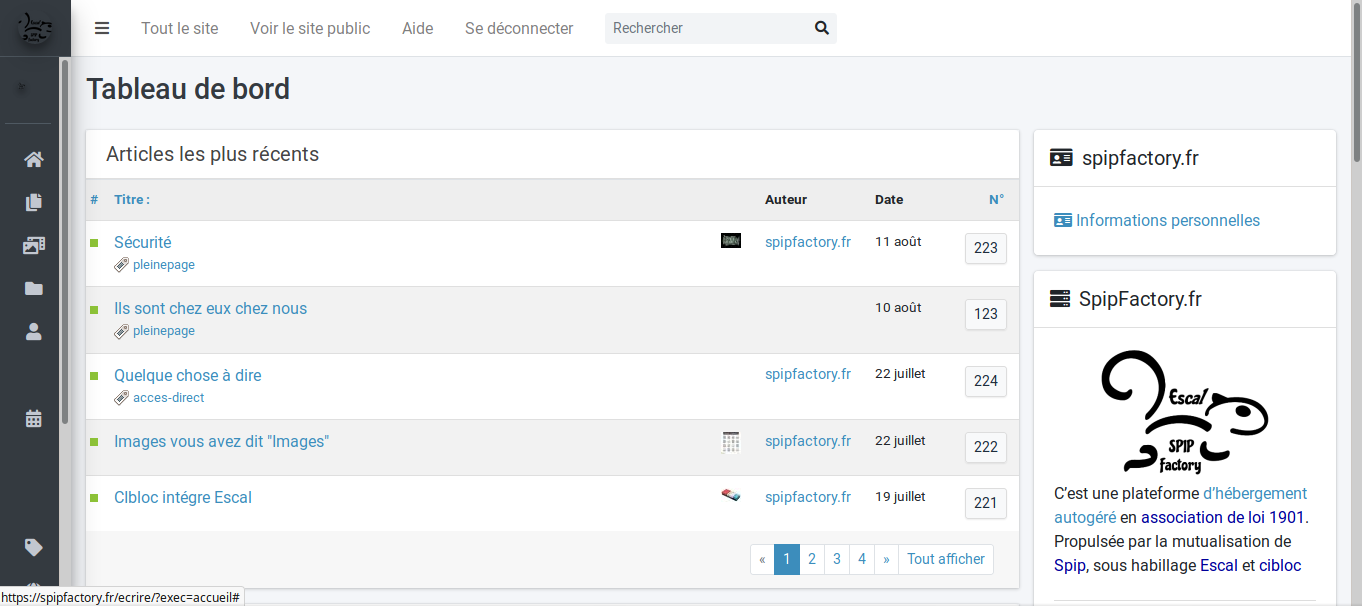This screenshot has width=1362, height=606.
Task: Open the home icon in sidebar
Action: (34, 160)
